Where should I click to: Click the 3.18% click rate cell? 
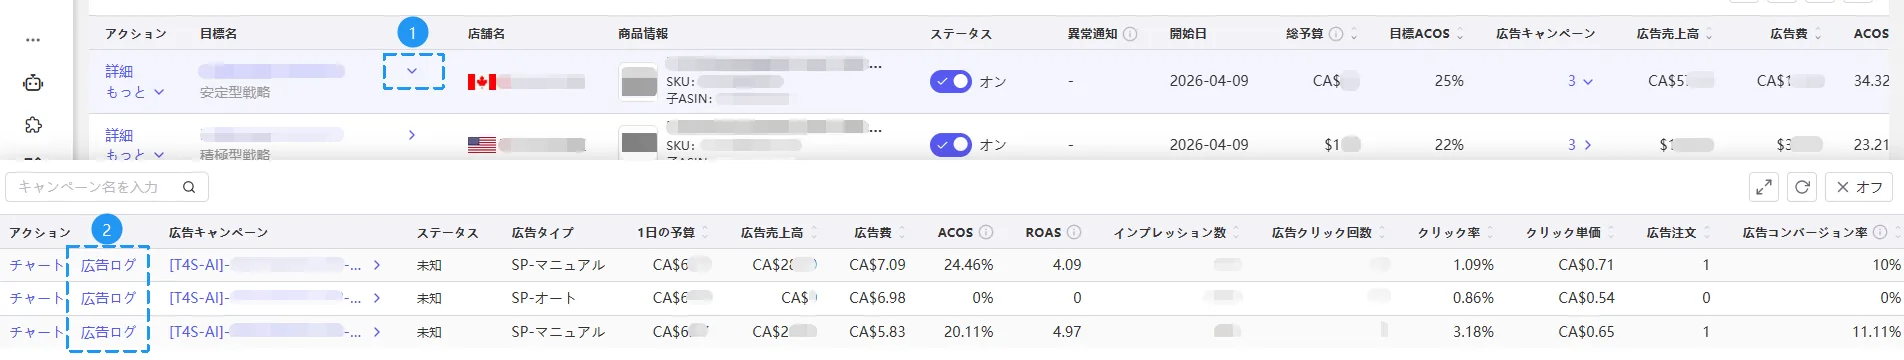coord(1473,332)
